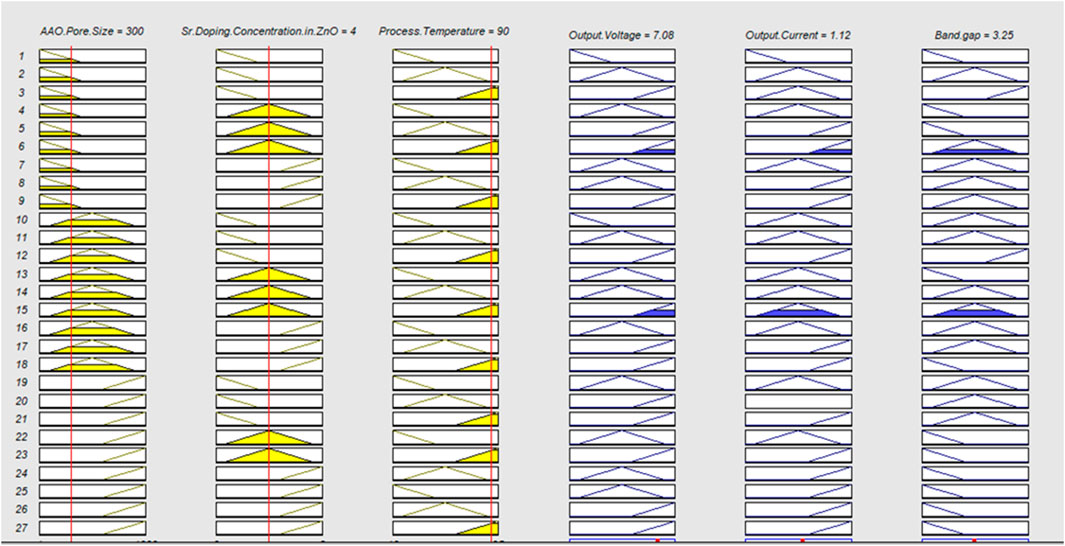Click the red Sr.Doping.Concentration input line
Image resolution: width=1065 pixels, height=546 pixels.
269,292
